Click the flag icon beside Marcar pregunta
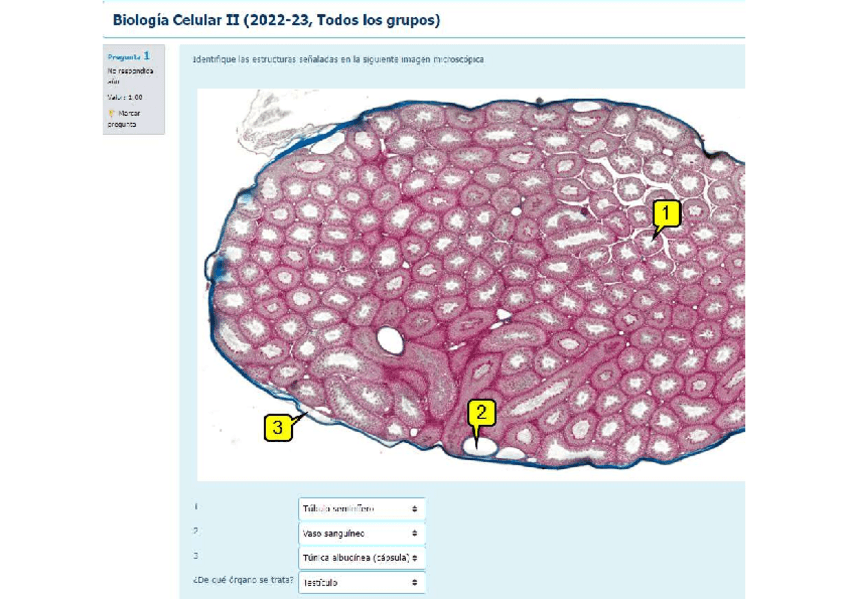Screen dimensions: 848x599 [110, 114]
